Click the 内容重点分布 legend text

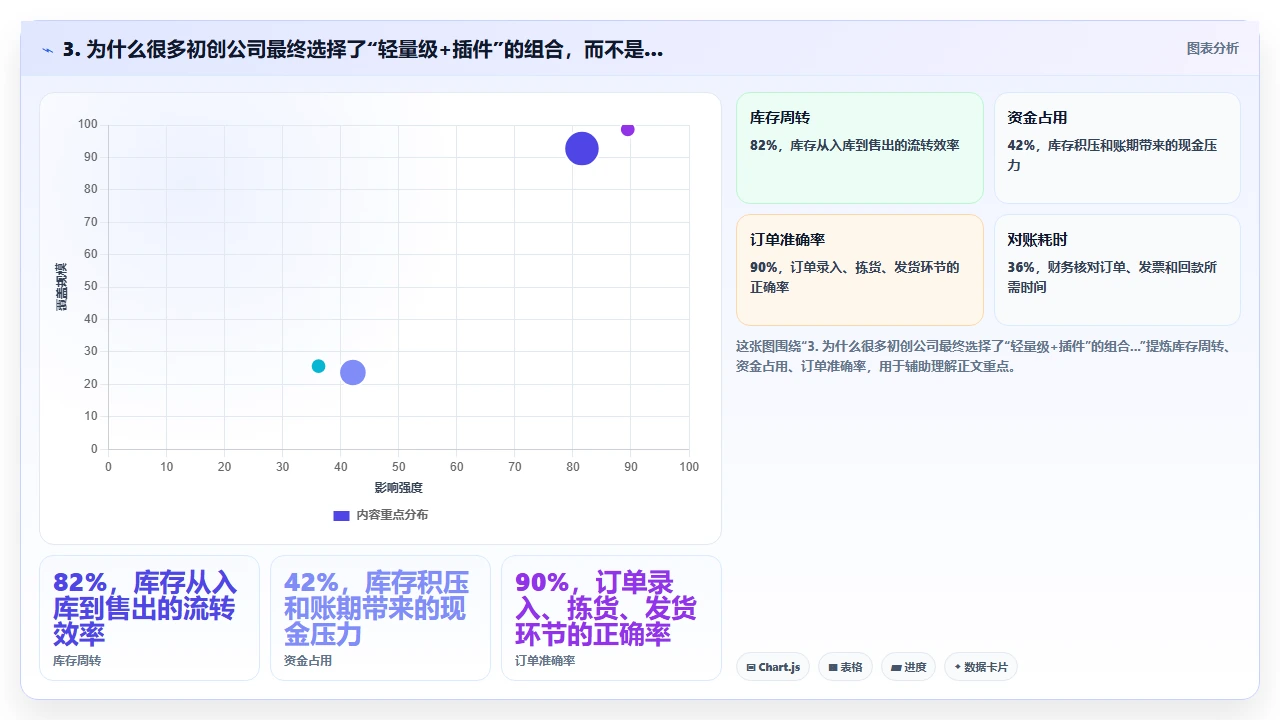point(392,515)
